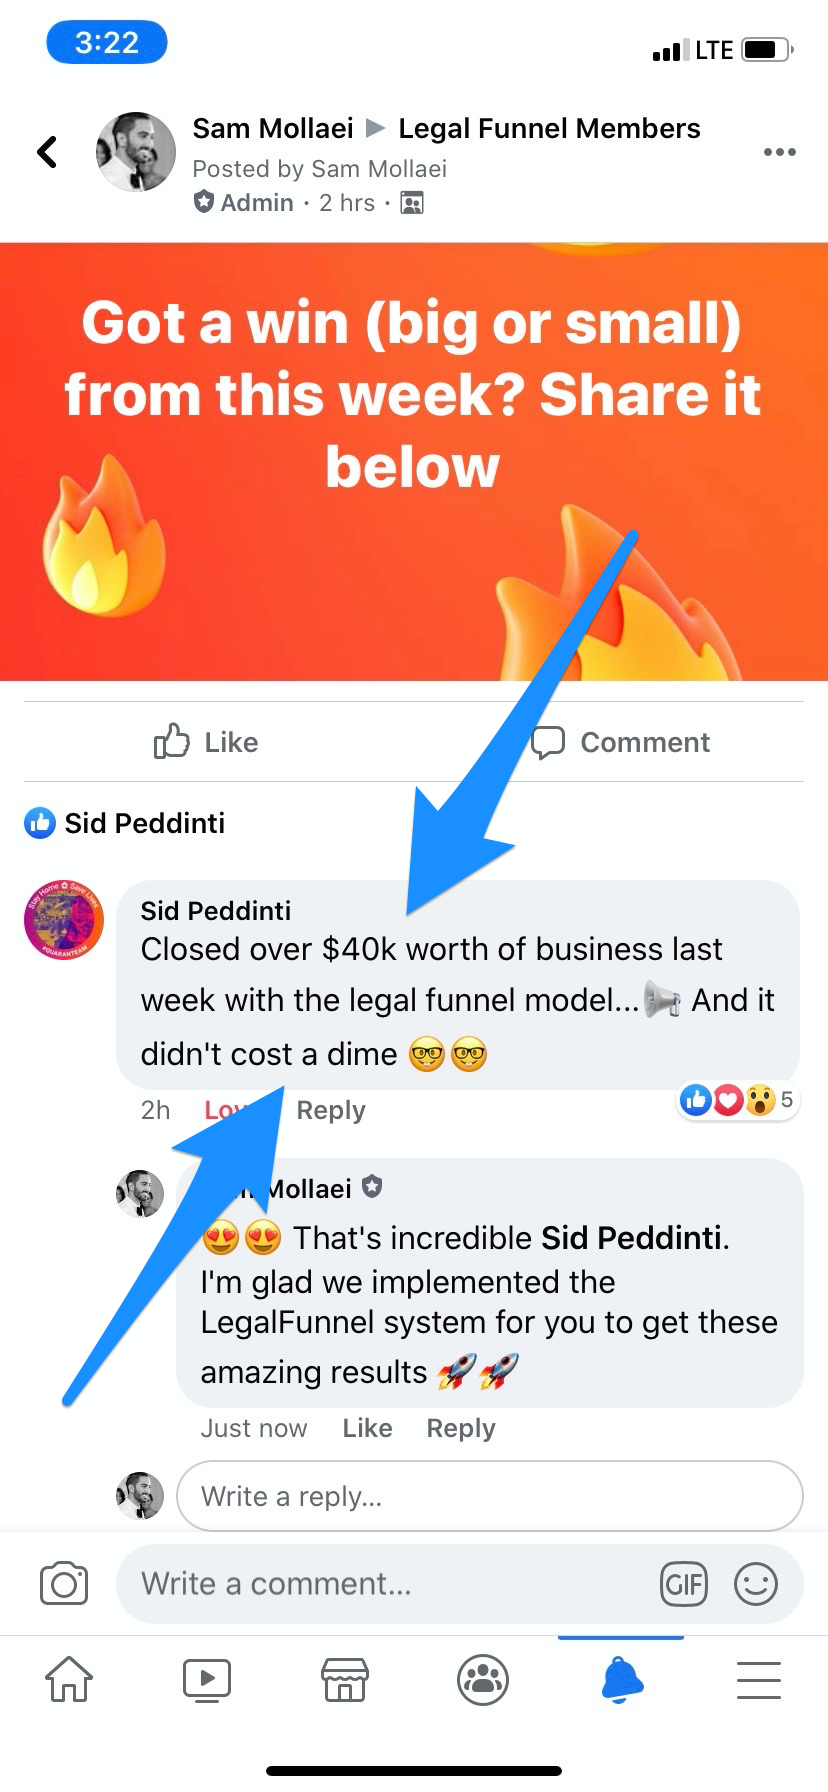Open the hamburger menu tab
This screenshot has height=1792, width=828.
coord(759,1679)
